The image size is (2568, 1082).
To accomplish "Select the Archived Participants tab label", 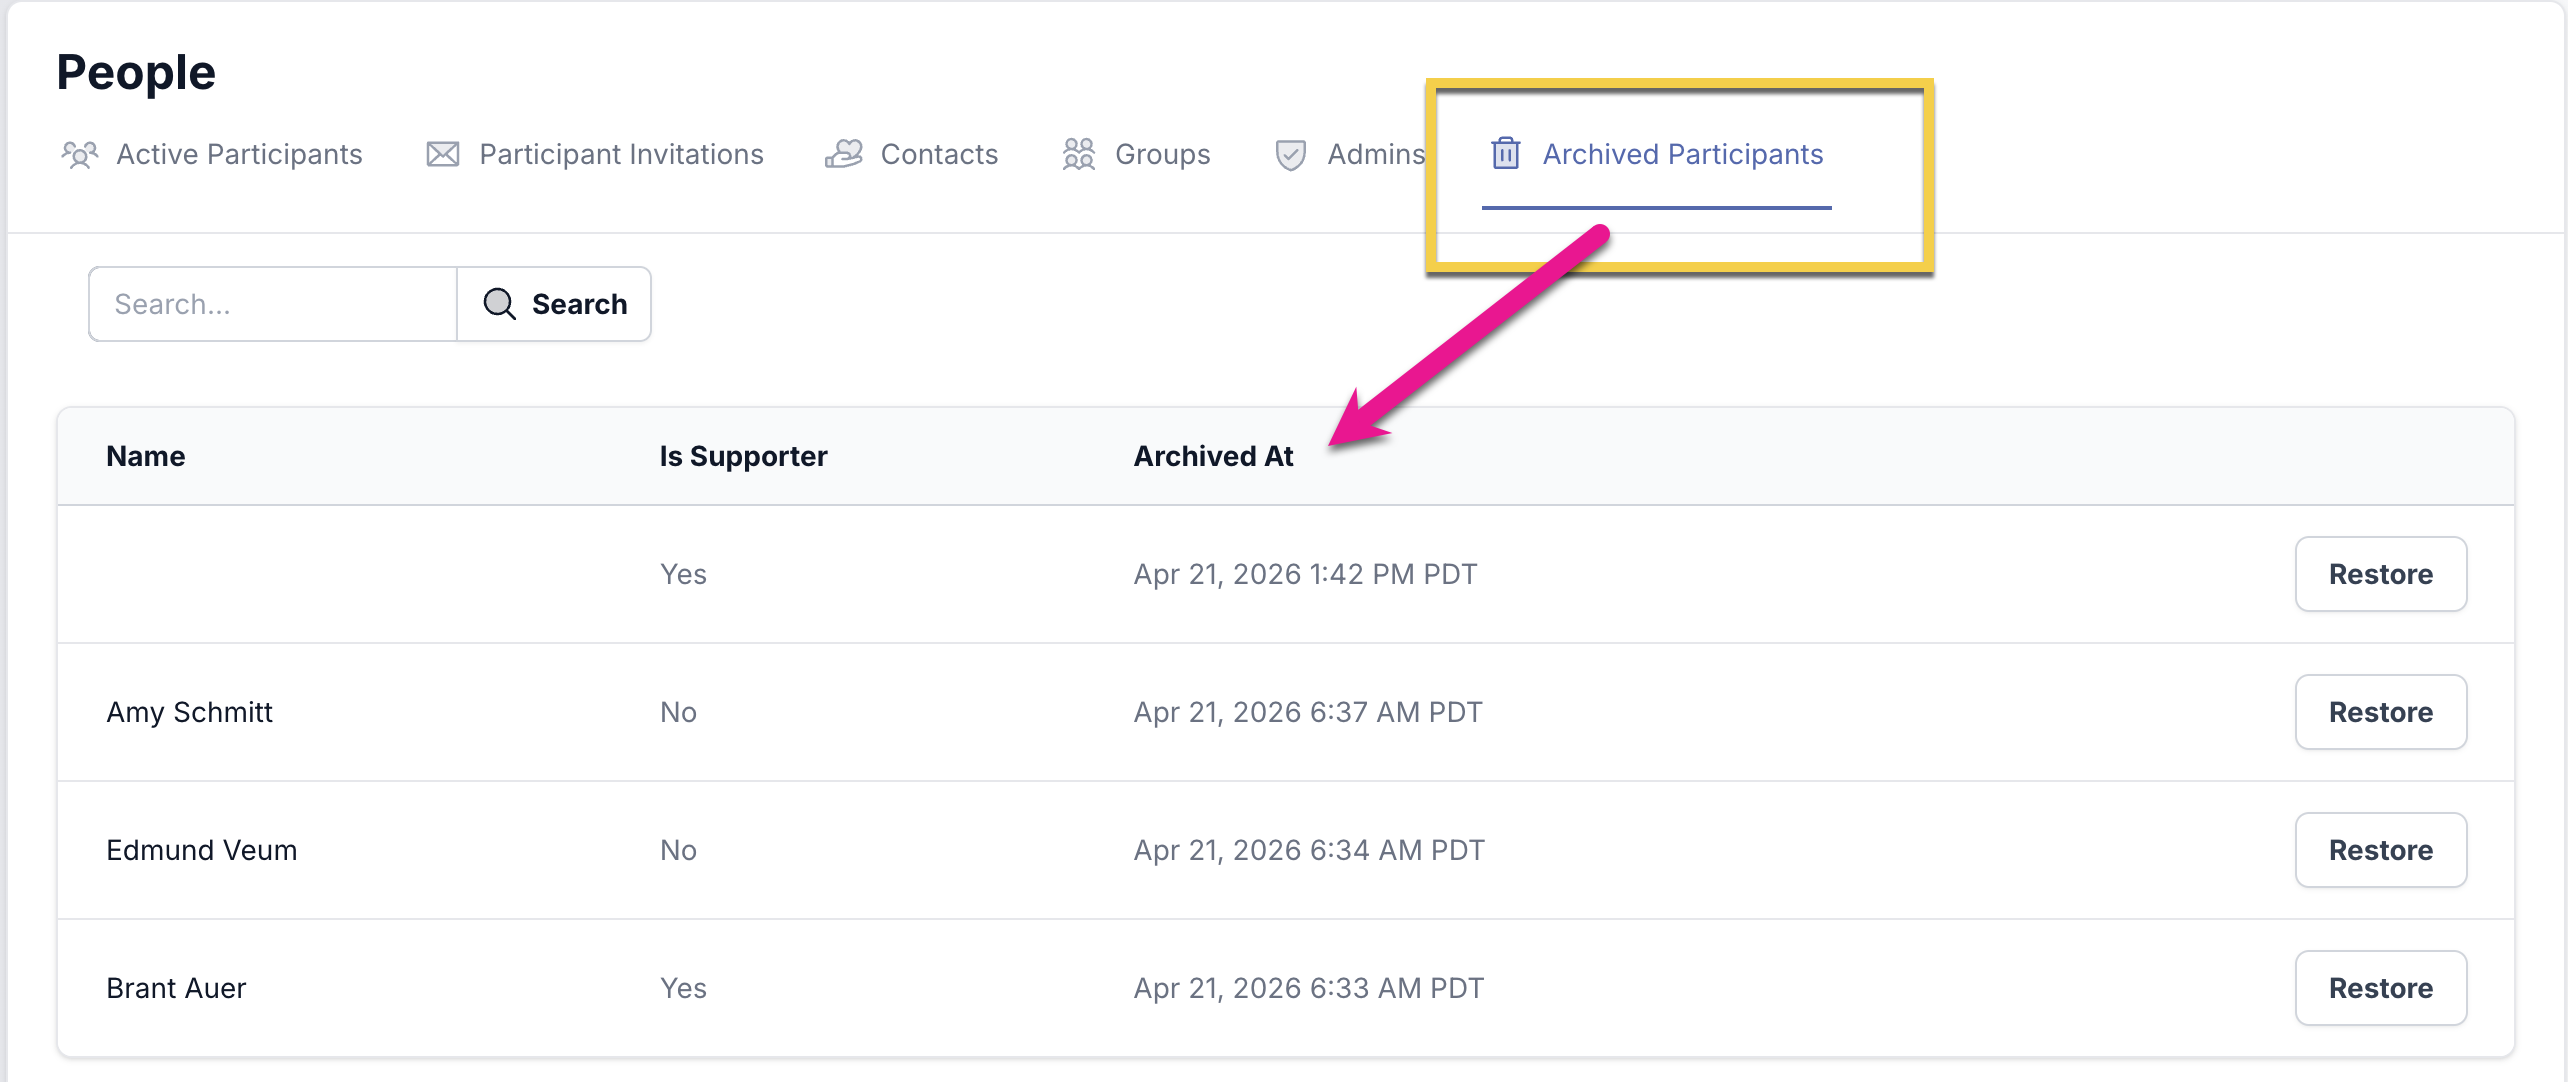I will click(1682, 155).
